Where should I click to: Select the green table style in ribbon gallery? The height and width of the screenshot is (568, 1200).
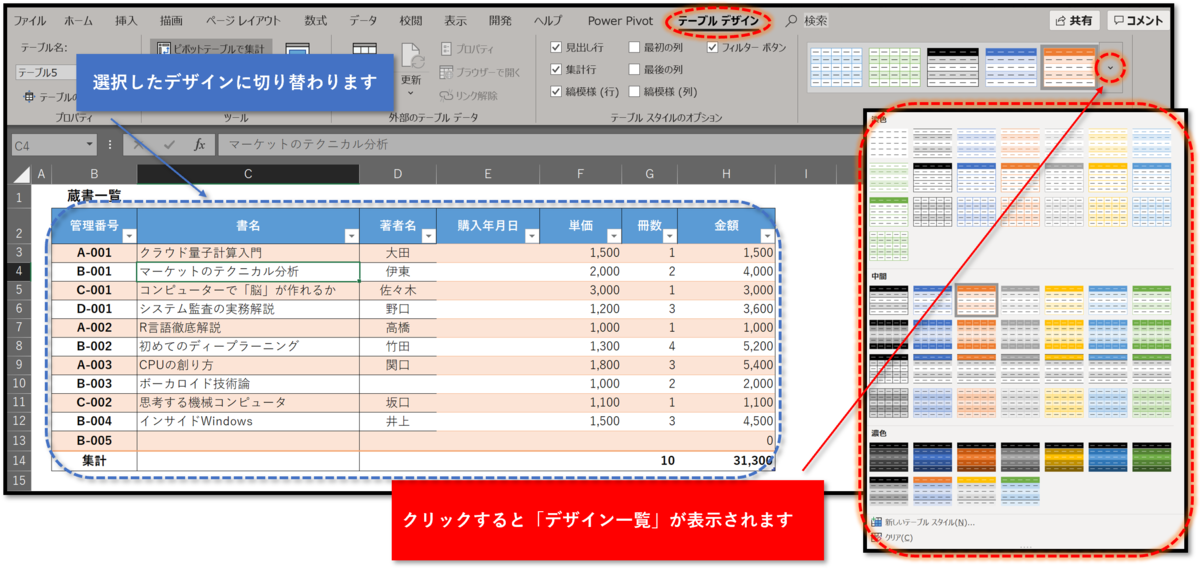pos(894,67)
